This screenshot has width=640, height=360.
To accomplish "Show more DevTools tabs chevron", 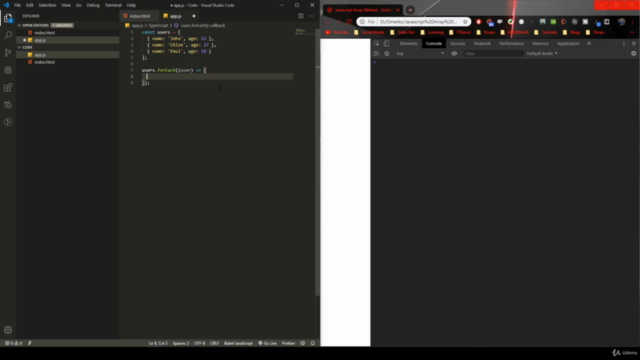I will click(589, 43).
